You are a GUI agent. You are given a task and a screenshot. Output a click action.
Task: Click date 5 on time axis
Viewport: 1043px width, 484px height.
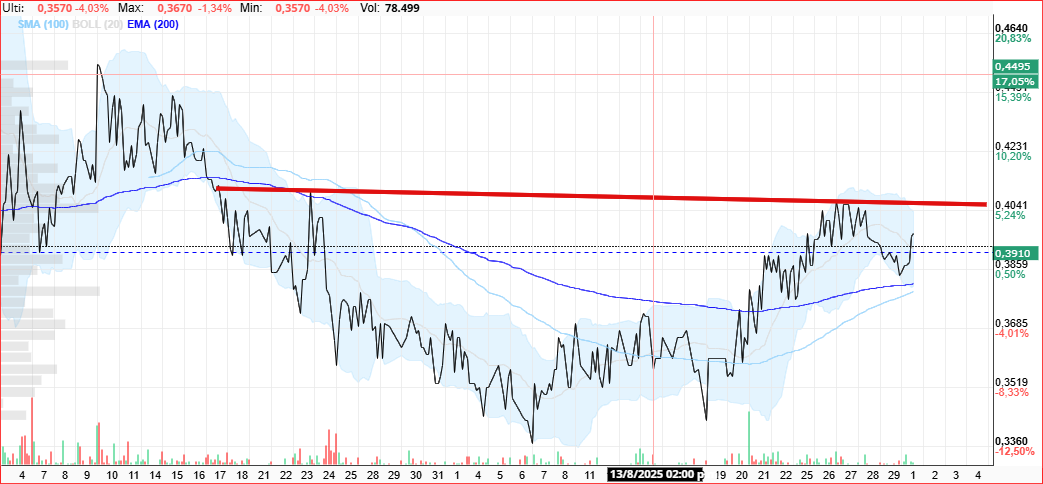[x=500, y=475]
